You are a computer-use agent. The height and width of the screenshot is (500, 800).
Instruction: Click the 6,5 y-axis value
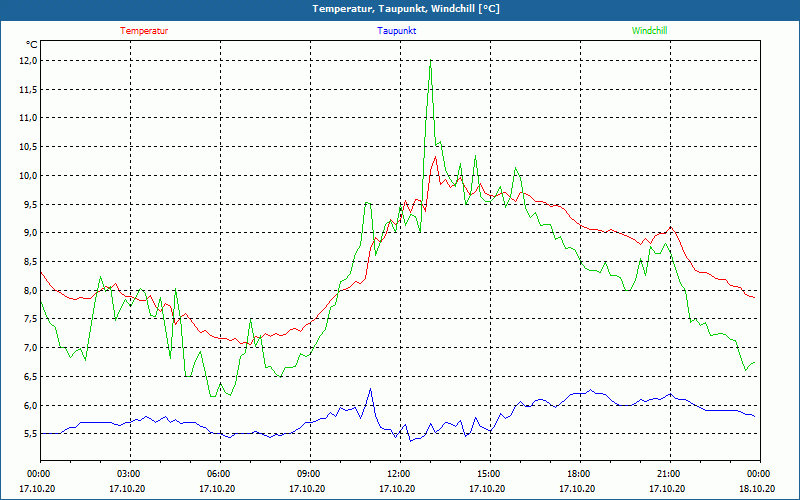(31, 377)
